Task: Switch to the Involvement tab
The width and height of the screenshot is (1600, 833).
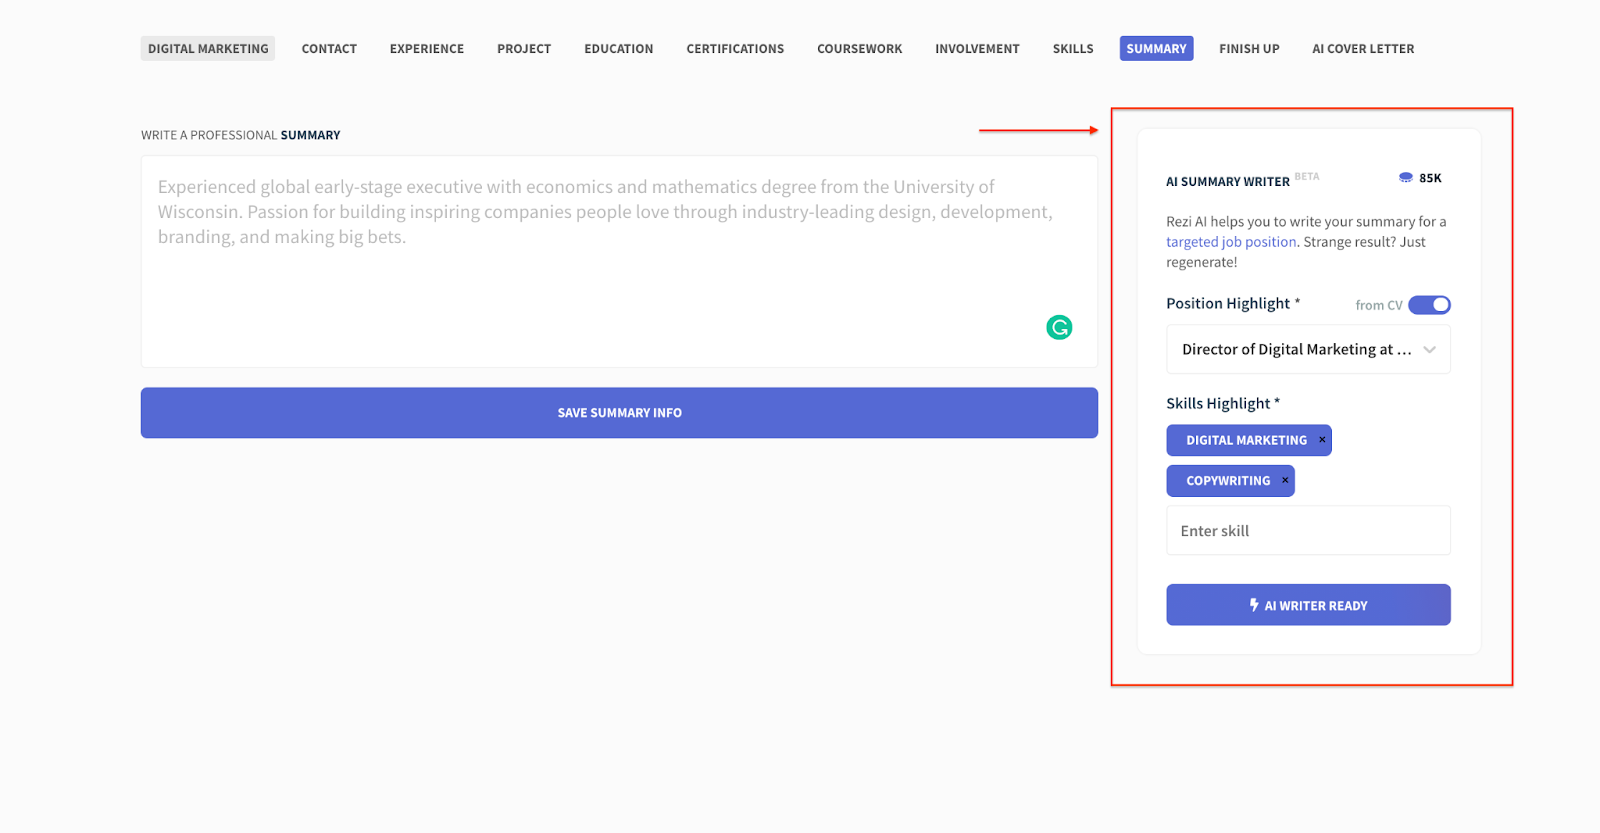Action: click(977, 48)
